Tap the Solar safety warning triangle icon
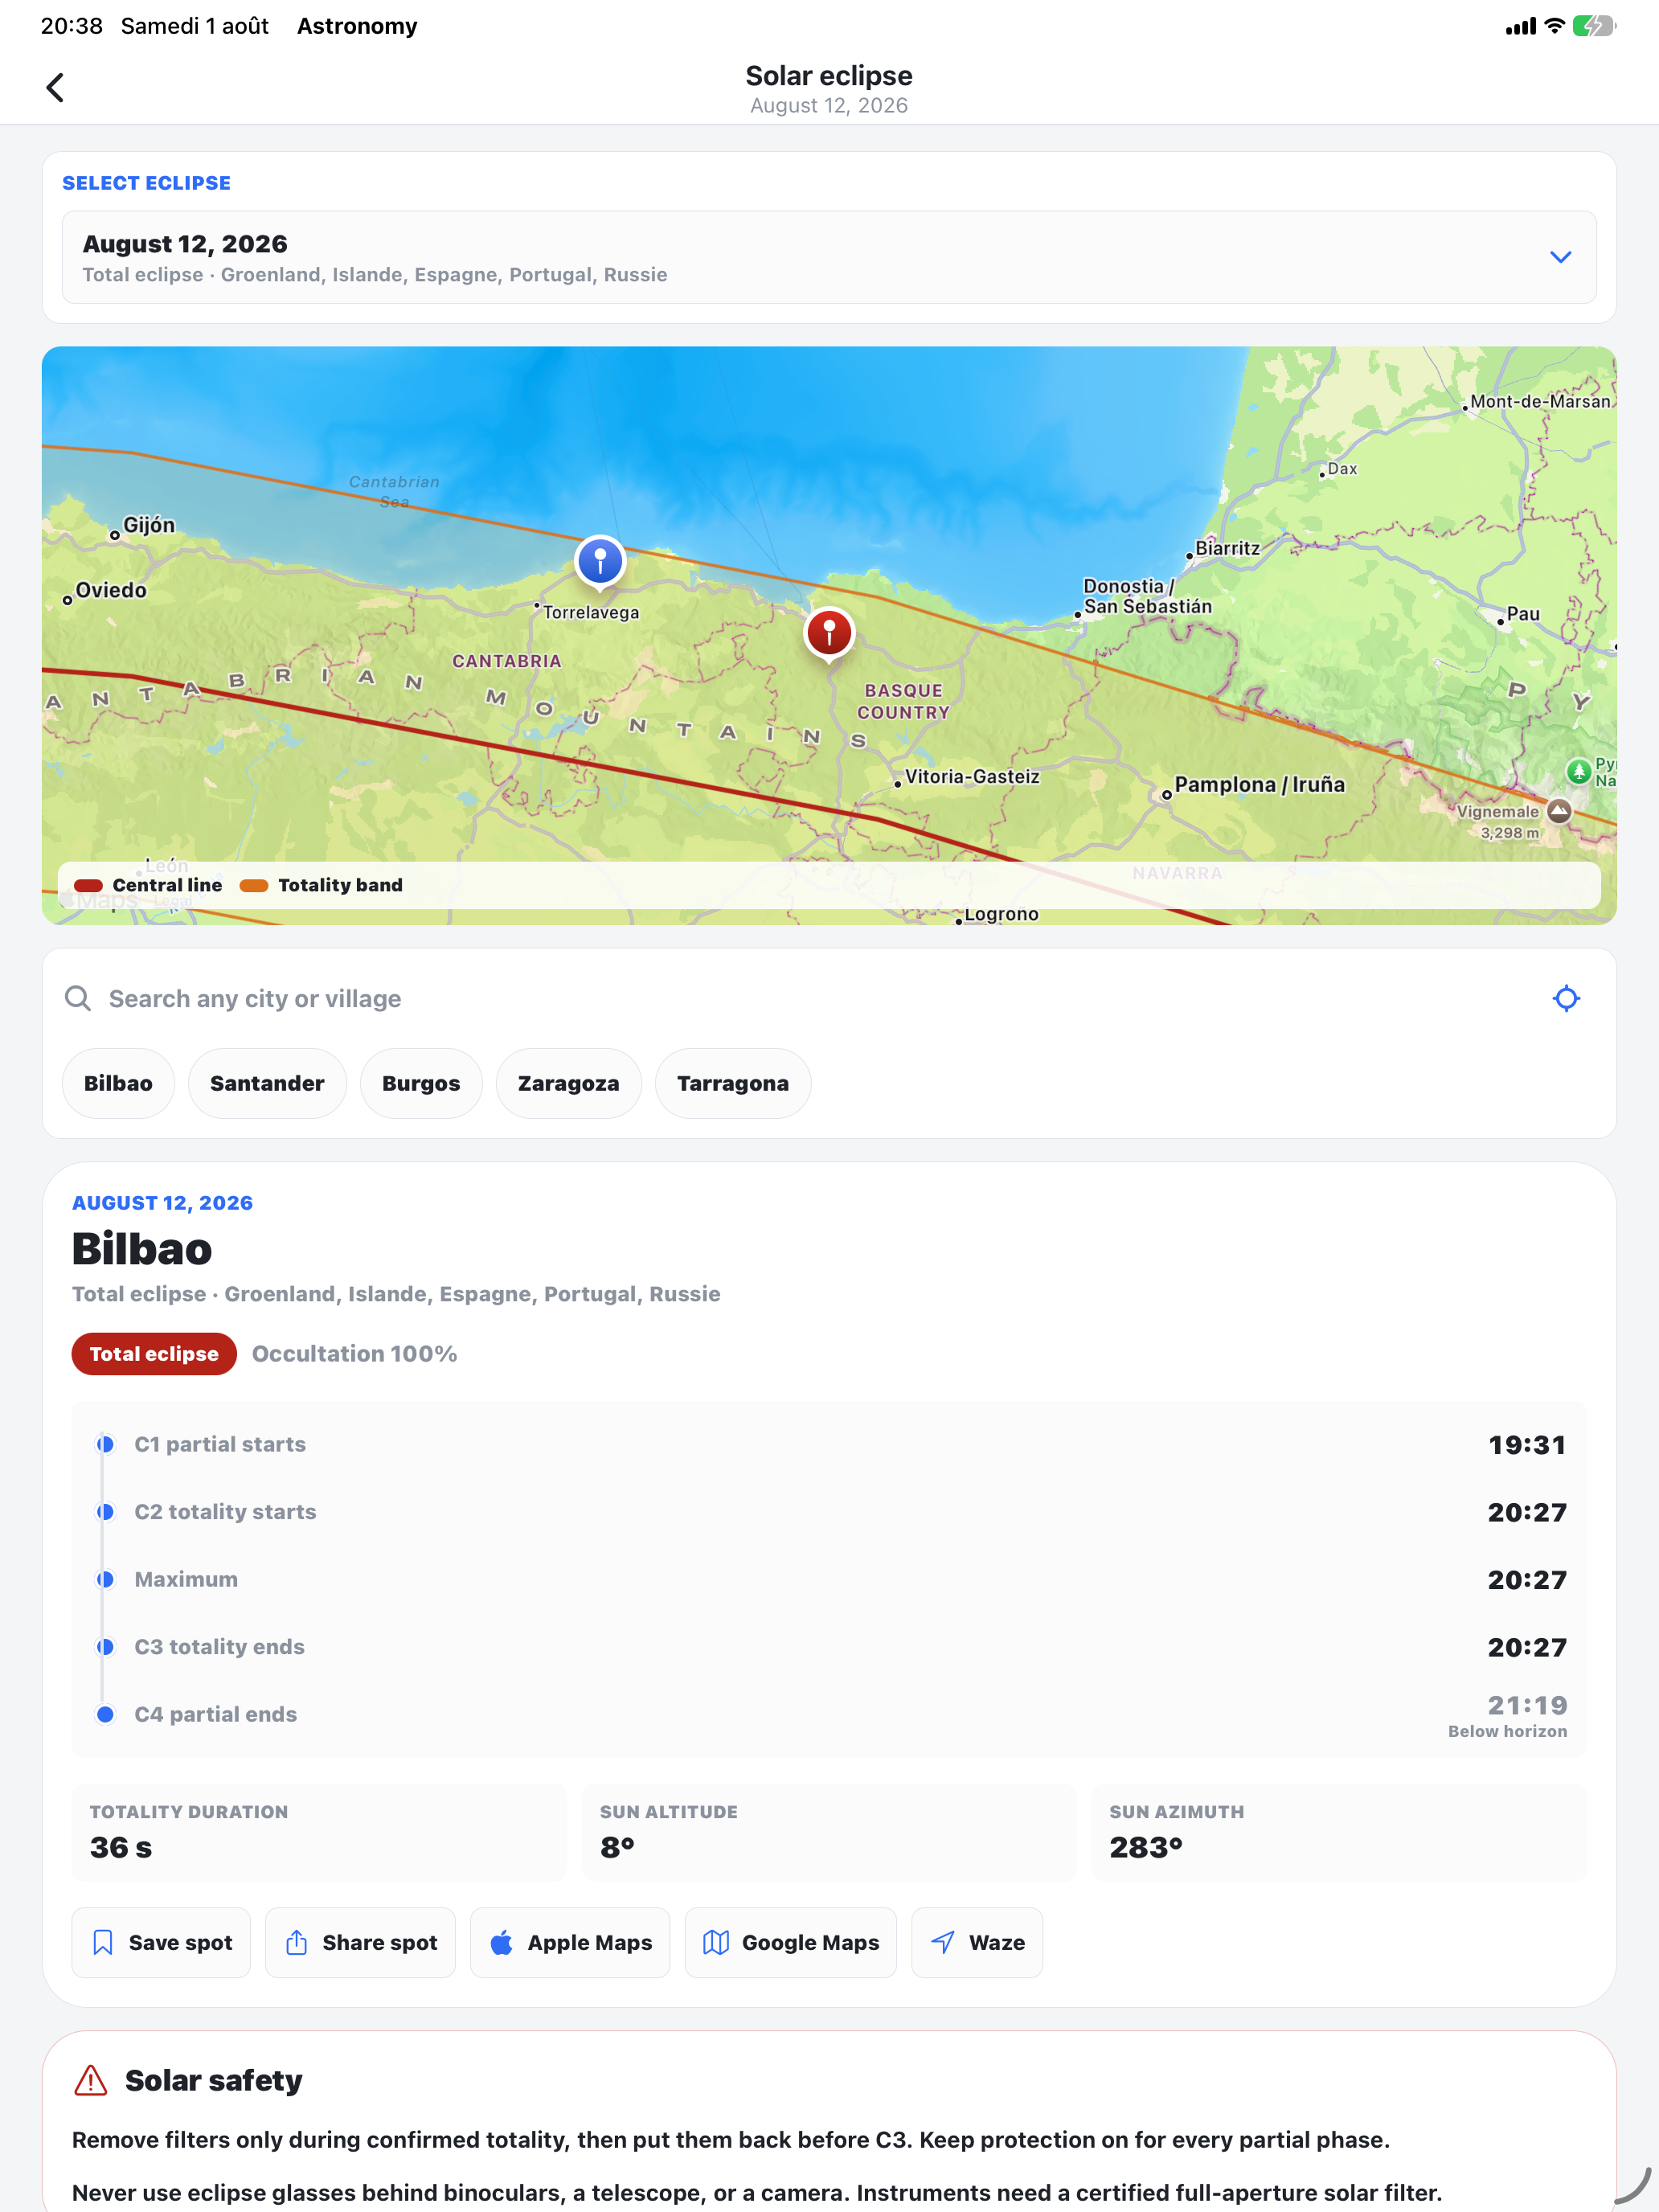 [x=91, y=2081]
